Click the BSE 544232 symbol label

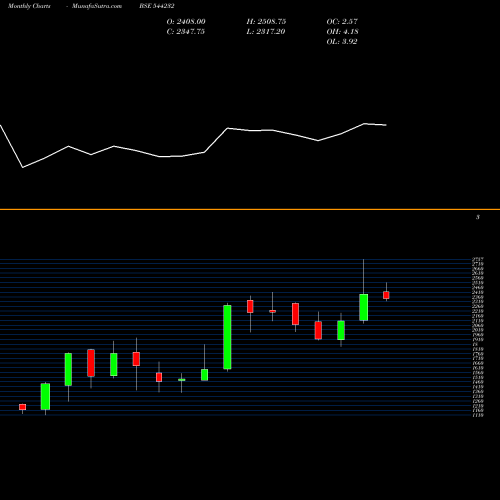(x=157, y=6)
